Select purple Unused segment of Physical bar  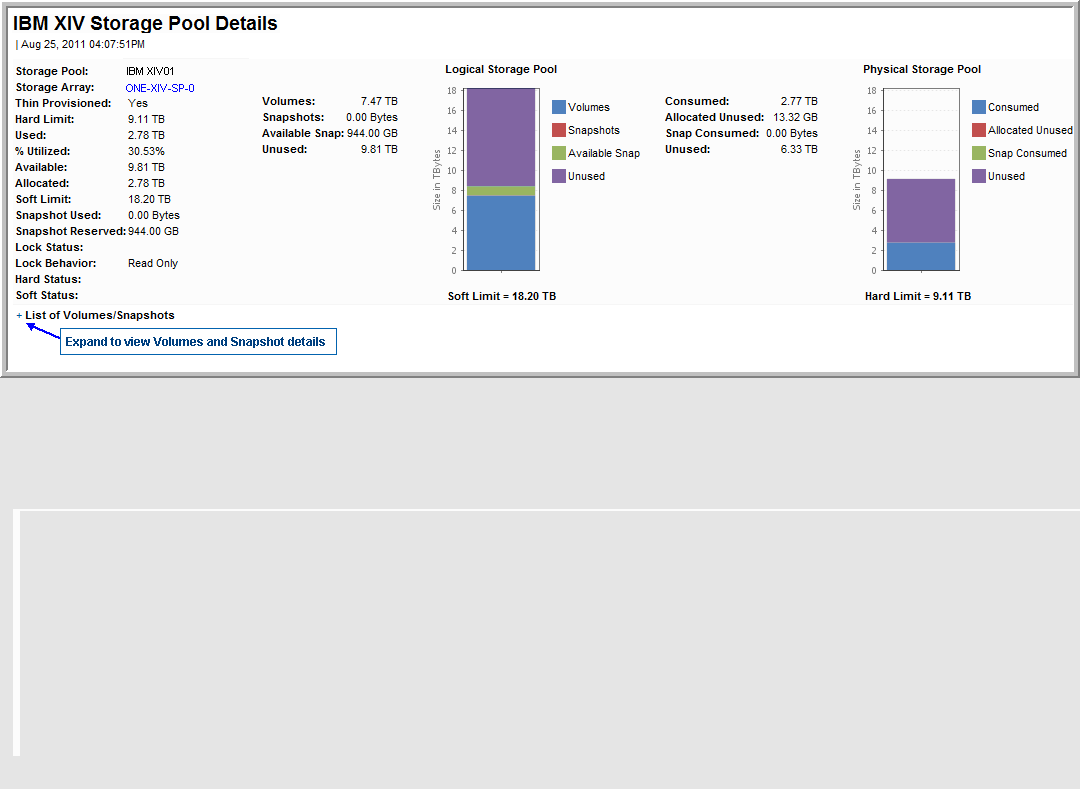click(x=921, y=210)
